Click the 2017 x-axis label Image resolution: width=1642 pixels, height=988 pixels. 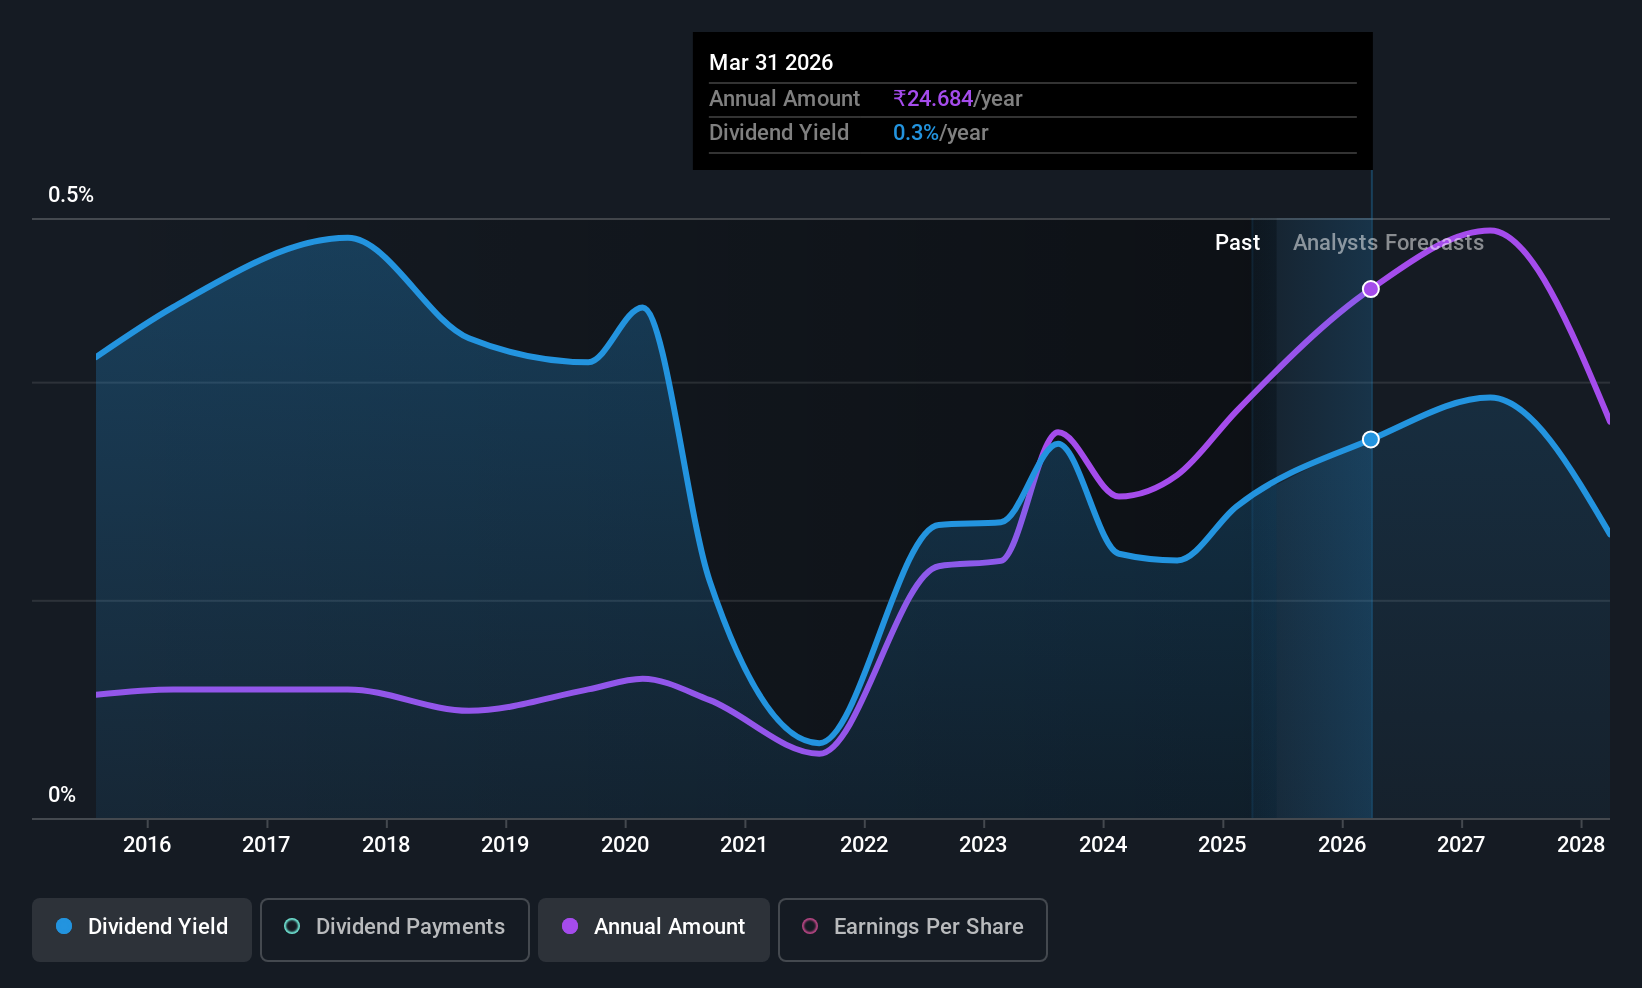click(x=266, y=845)
